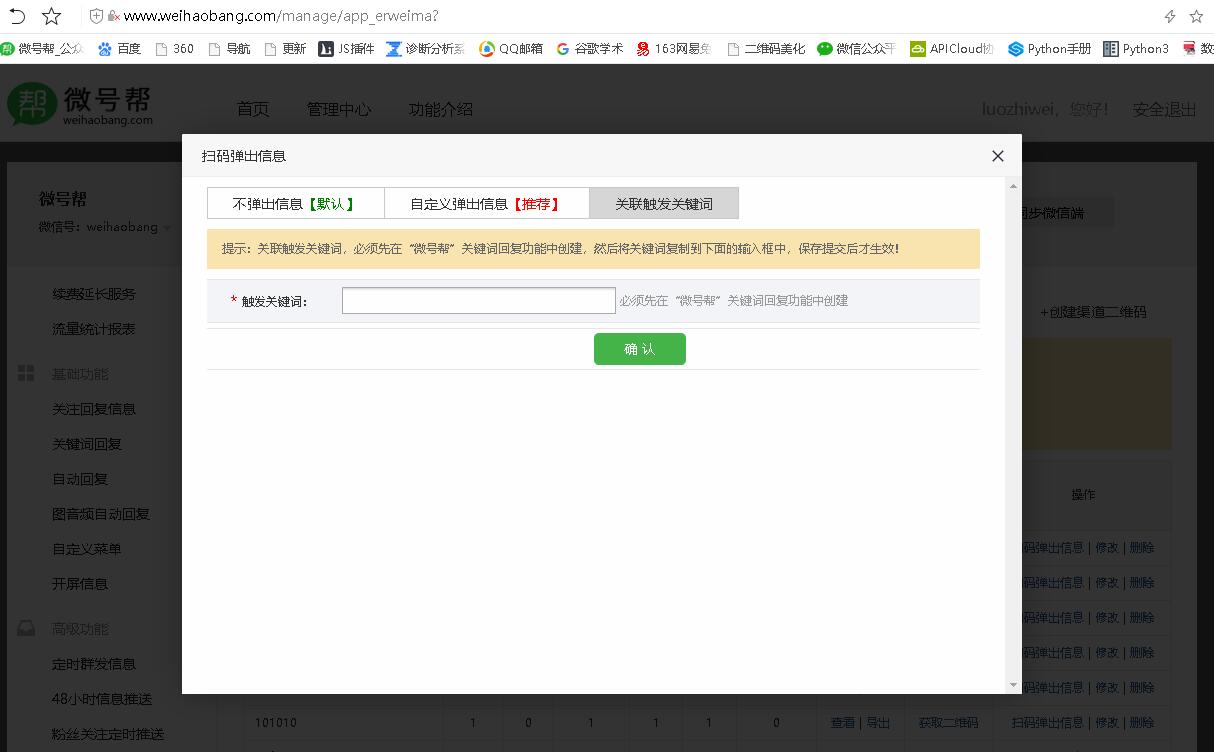Viewport: 1214px width, 752px height.
Task: Open the 百度 bookmark
Action: (x=119, y=48)
